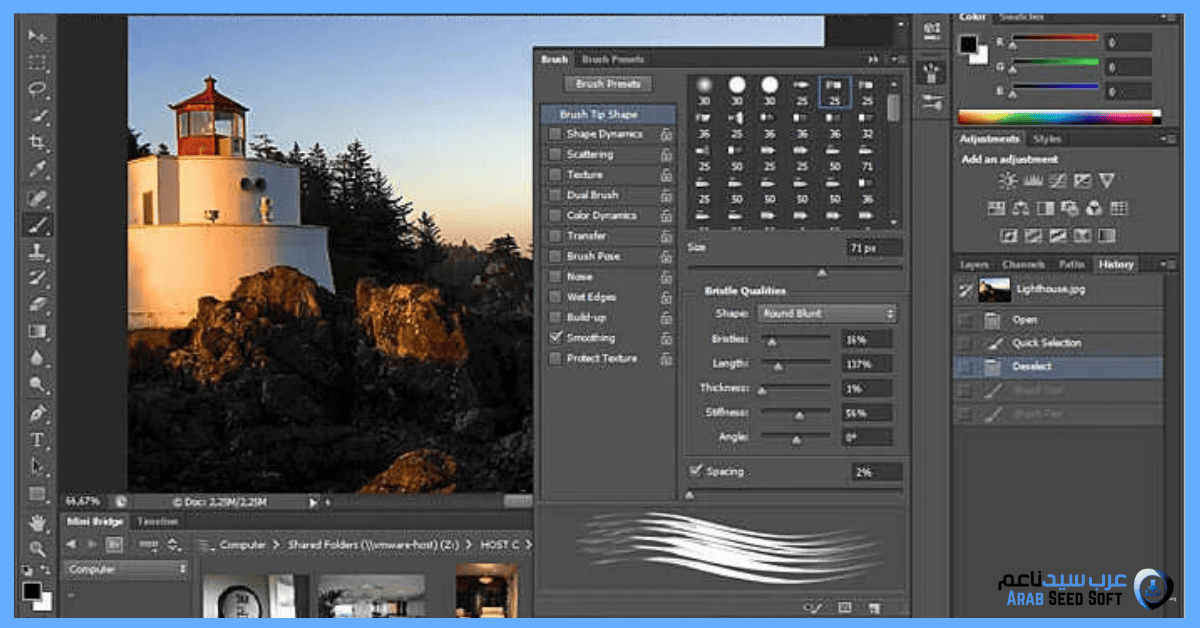The image size is (1200, 628).
Task: Click the Brightness/Contrast adjustment icon
Action: pos(1008,181)
